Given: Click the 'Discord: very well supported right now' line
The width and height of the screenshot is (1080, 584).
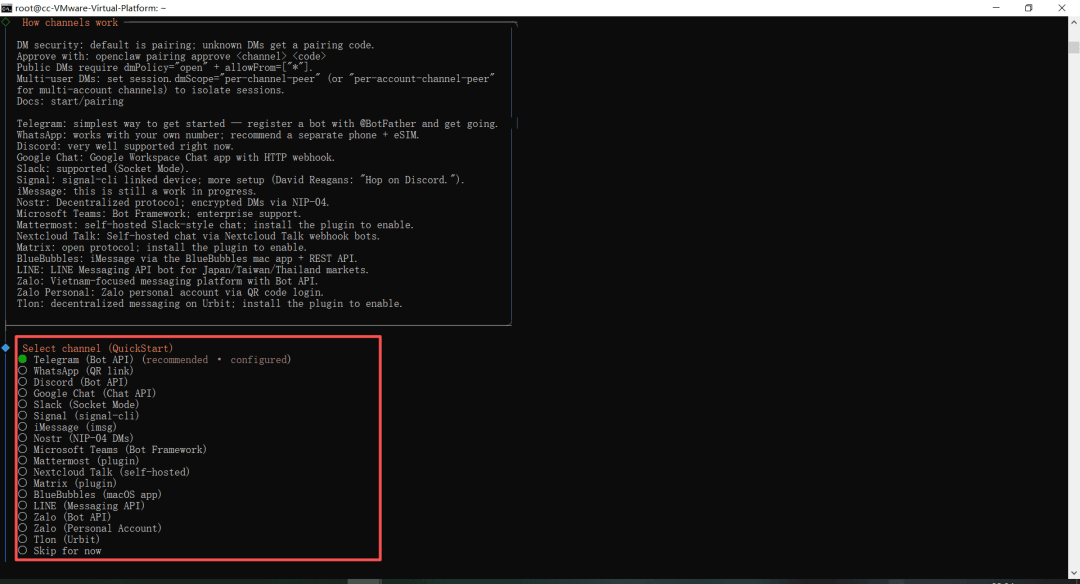Looking at the screenshot, I should (x=125, y=146).
